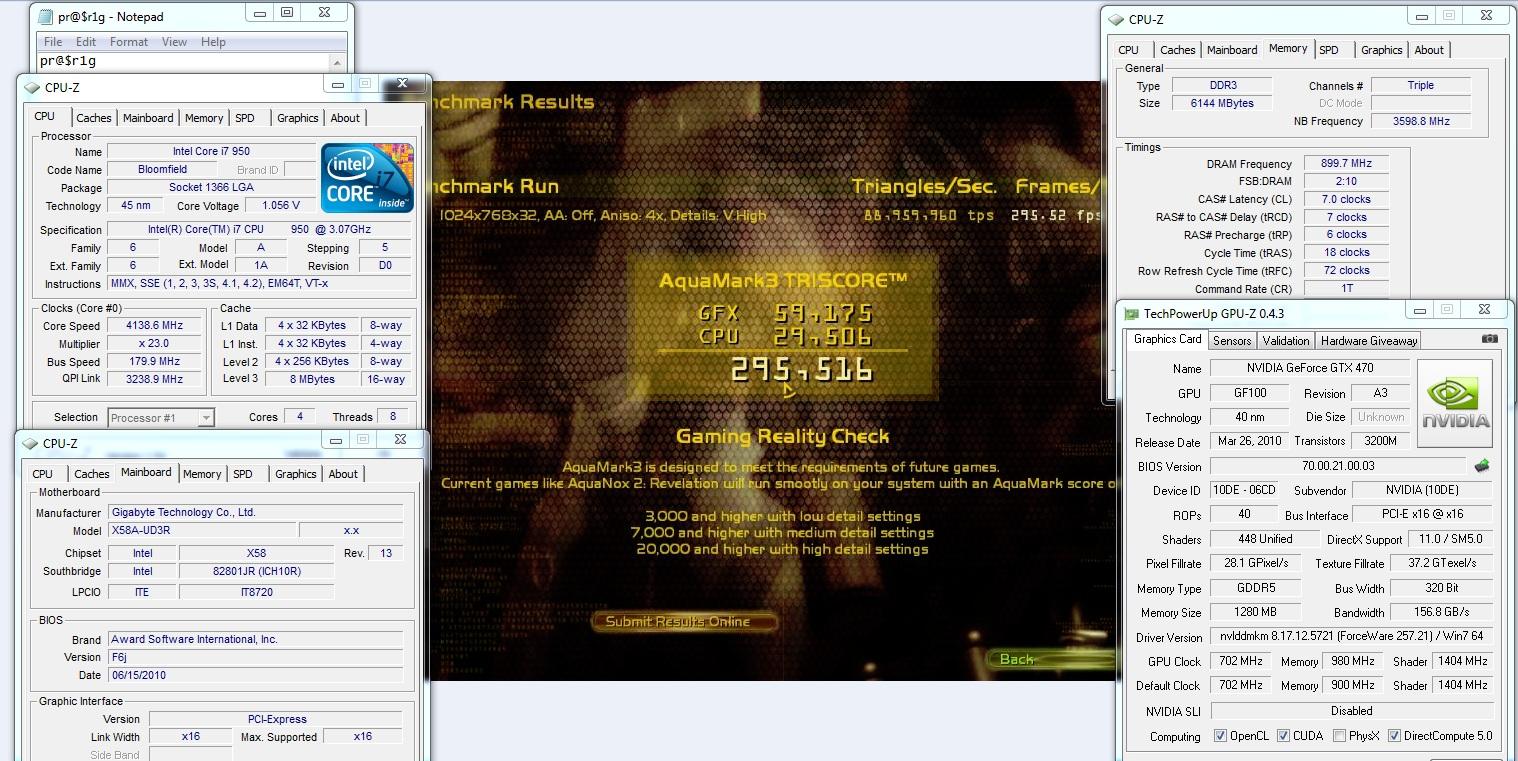Click the Code Name value Bloomfield
1518x761 pixels.
click(161, 170)
